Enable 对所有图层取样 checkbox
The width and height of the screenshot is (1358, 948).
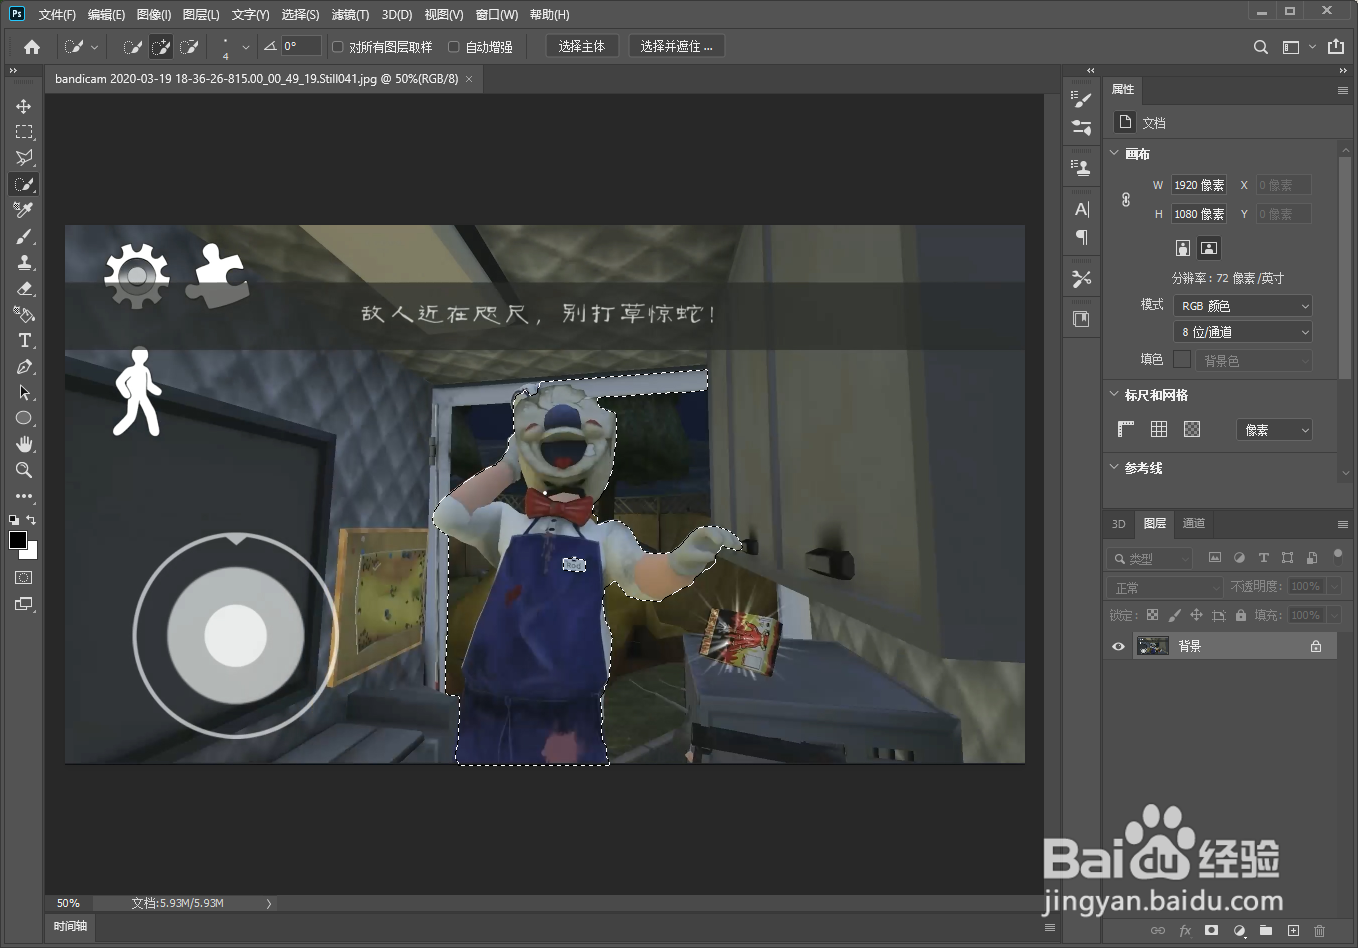click(x=338, y=47)
